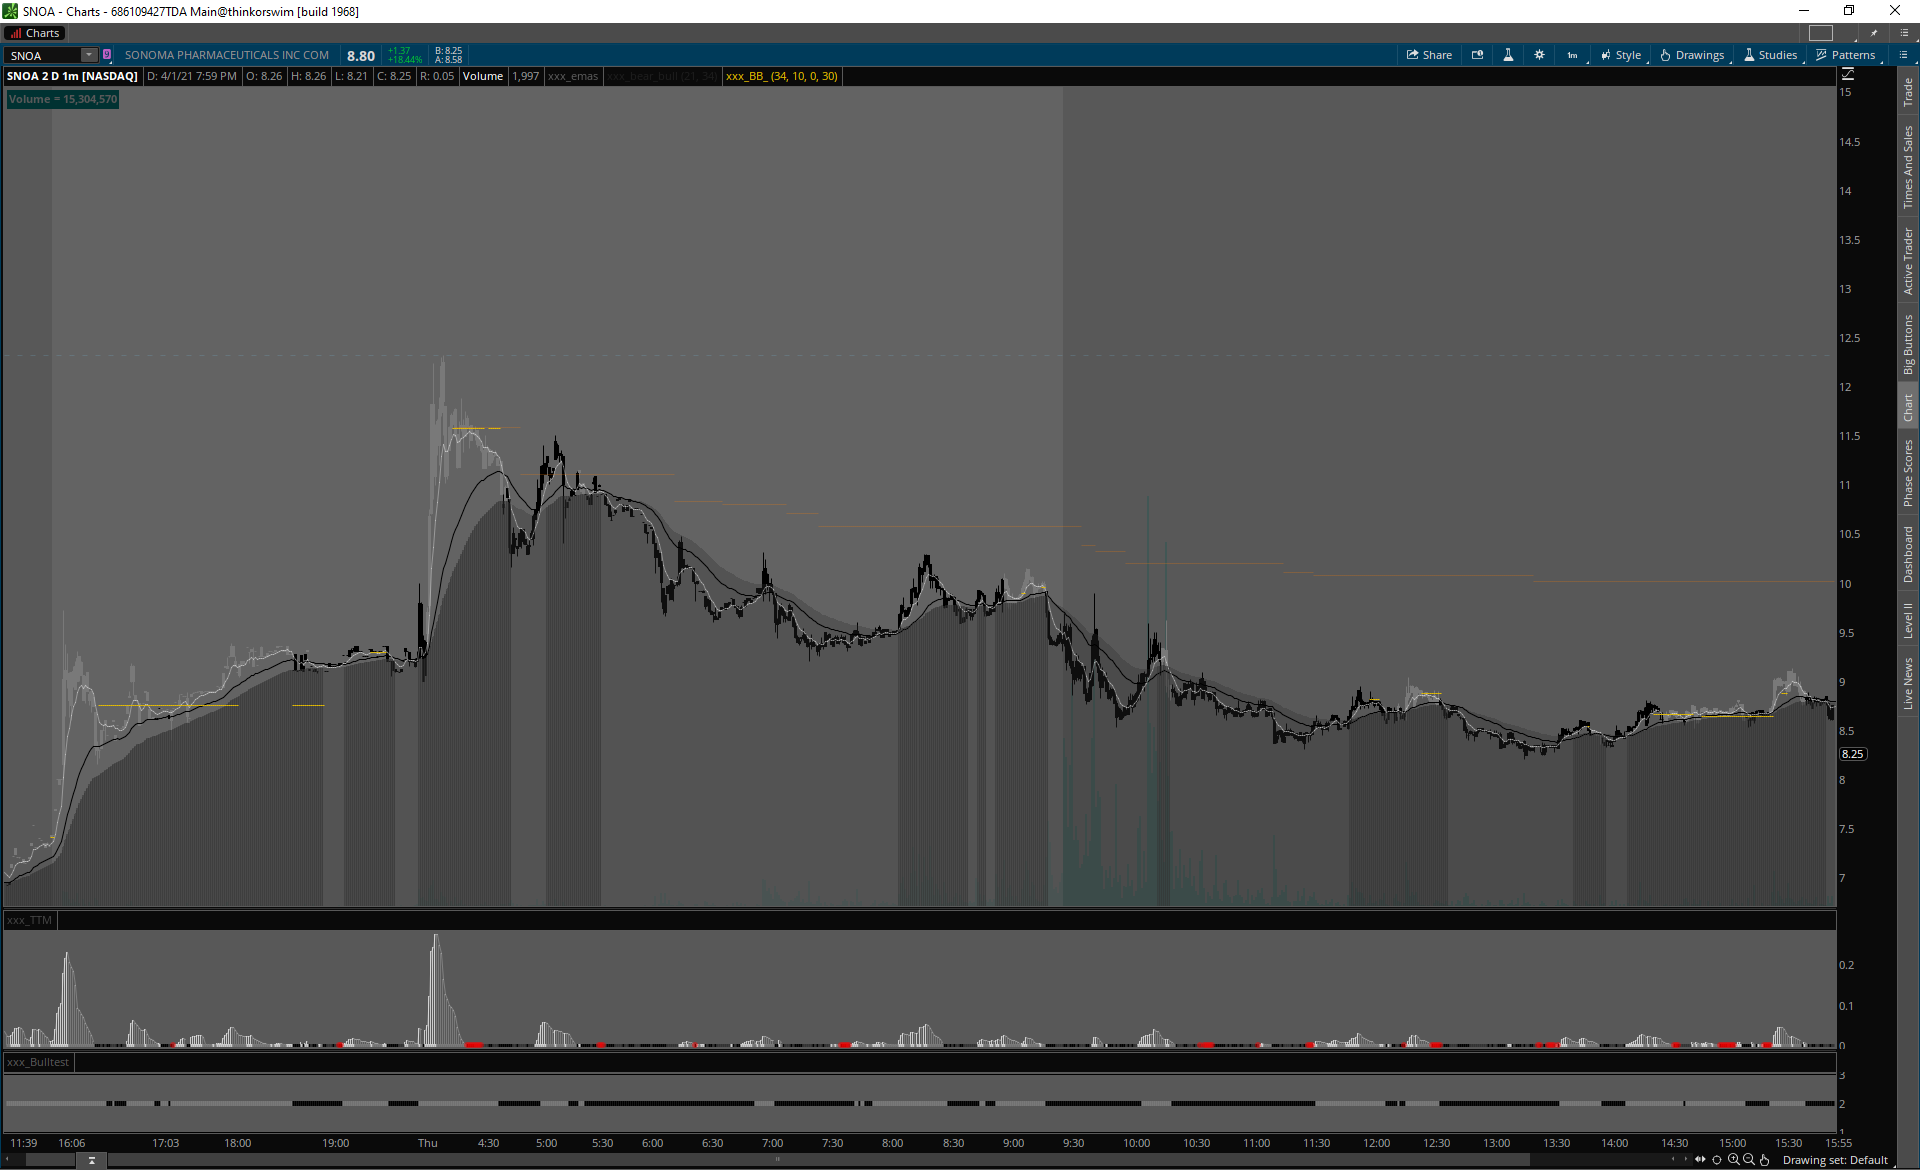The width and height of the screenshot is (1920, 1170).
Task: Open the Drawing set Default selector
Action: click(1835, 1160)
